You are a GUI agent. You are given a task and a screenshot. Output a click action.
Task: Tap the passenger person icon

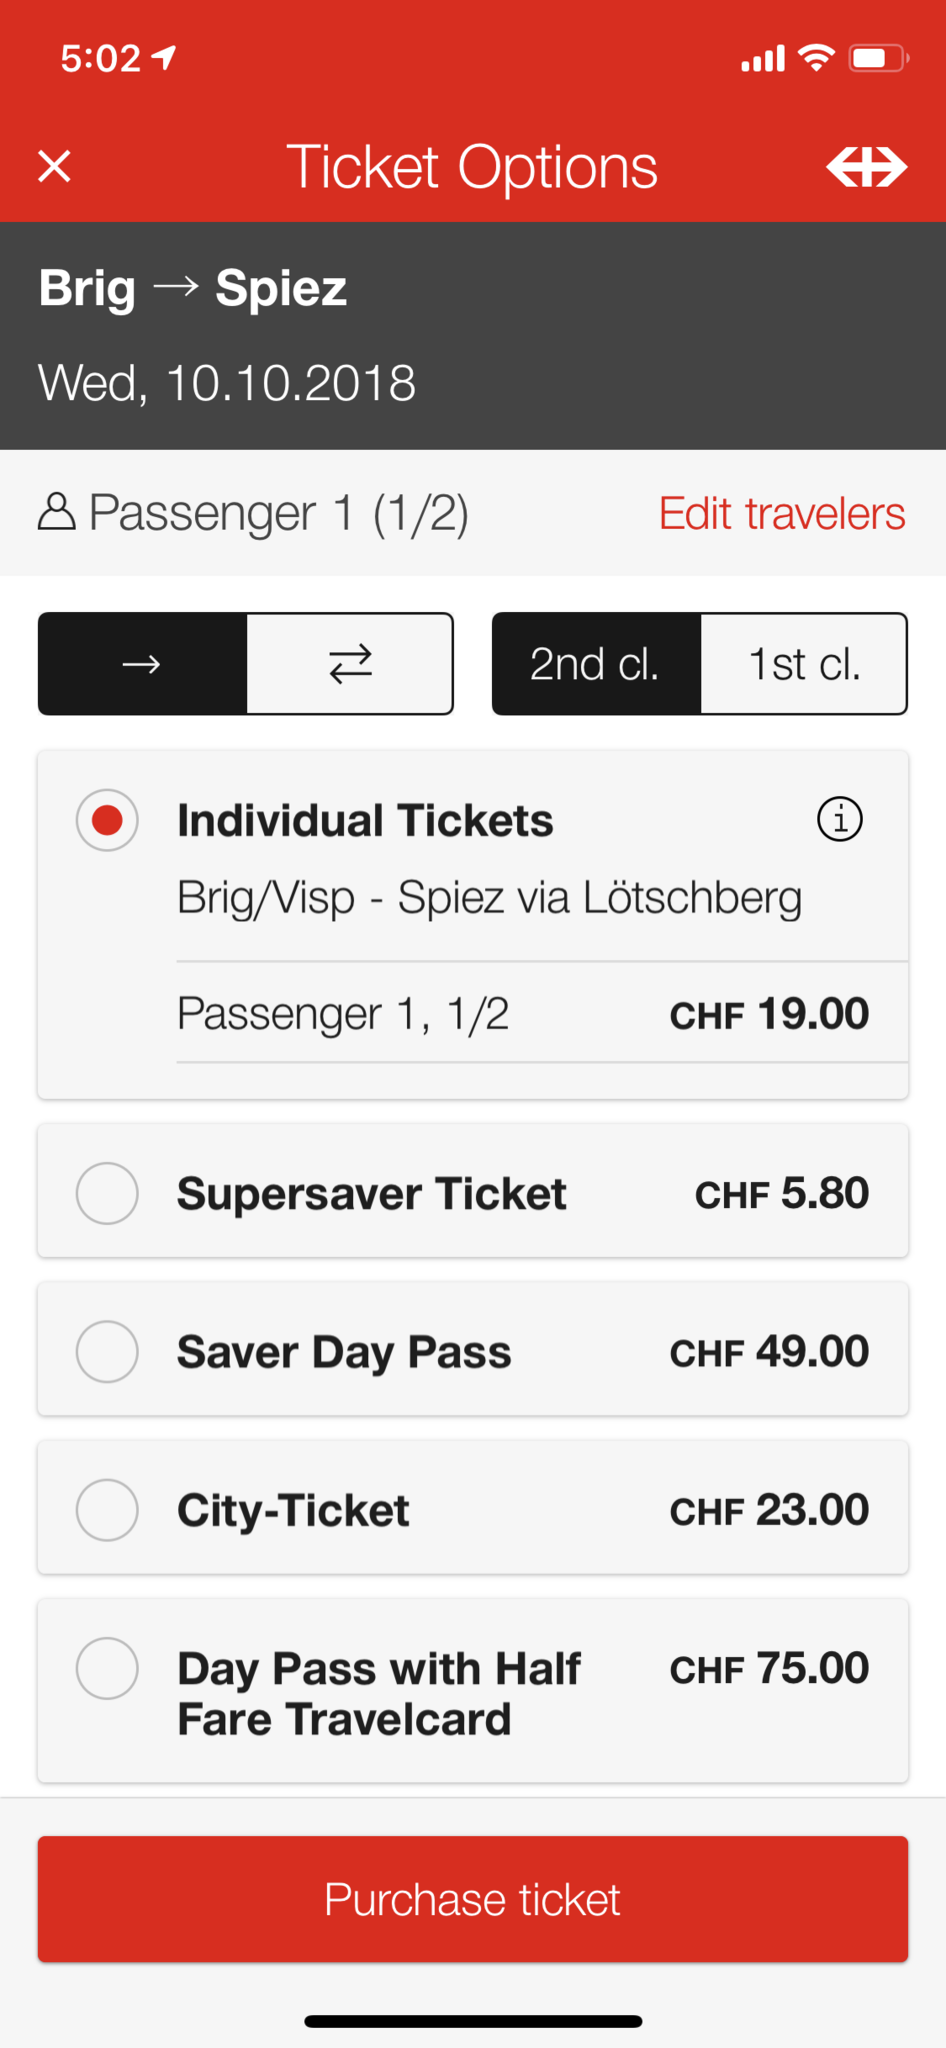pyautogui.click(x=57, y=512)
